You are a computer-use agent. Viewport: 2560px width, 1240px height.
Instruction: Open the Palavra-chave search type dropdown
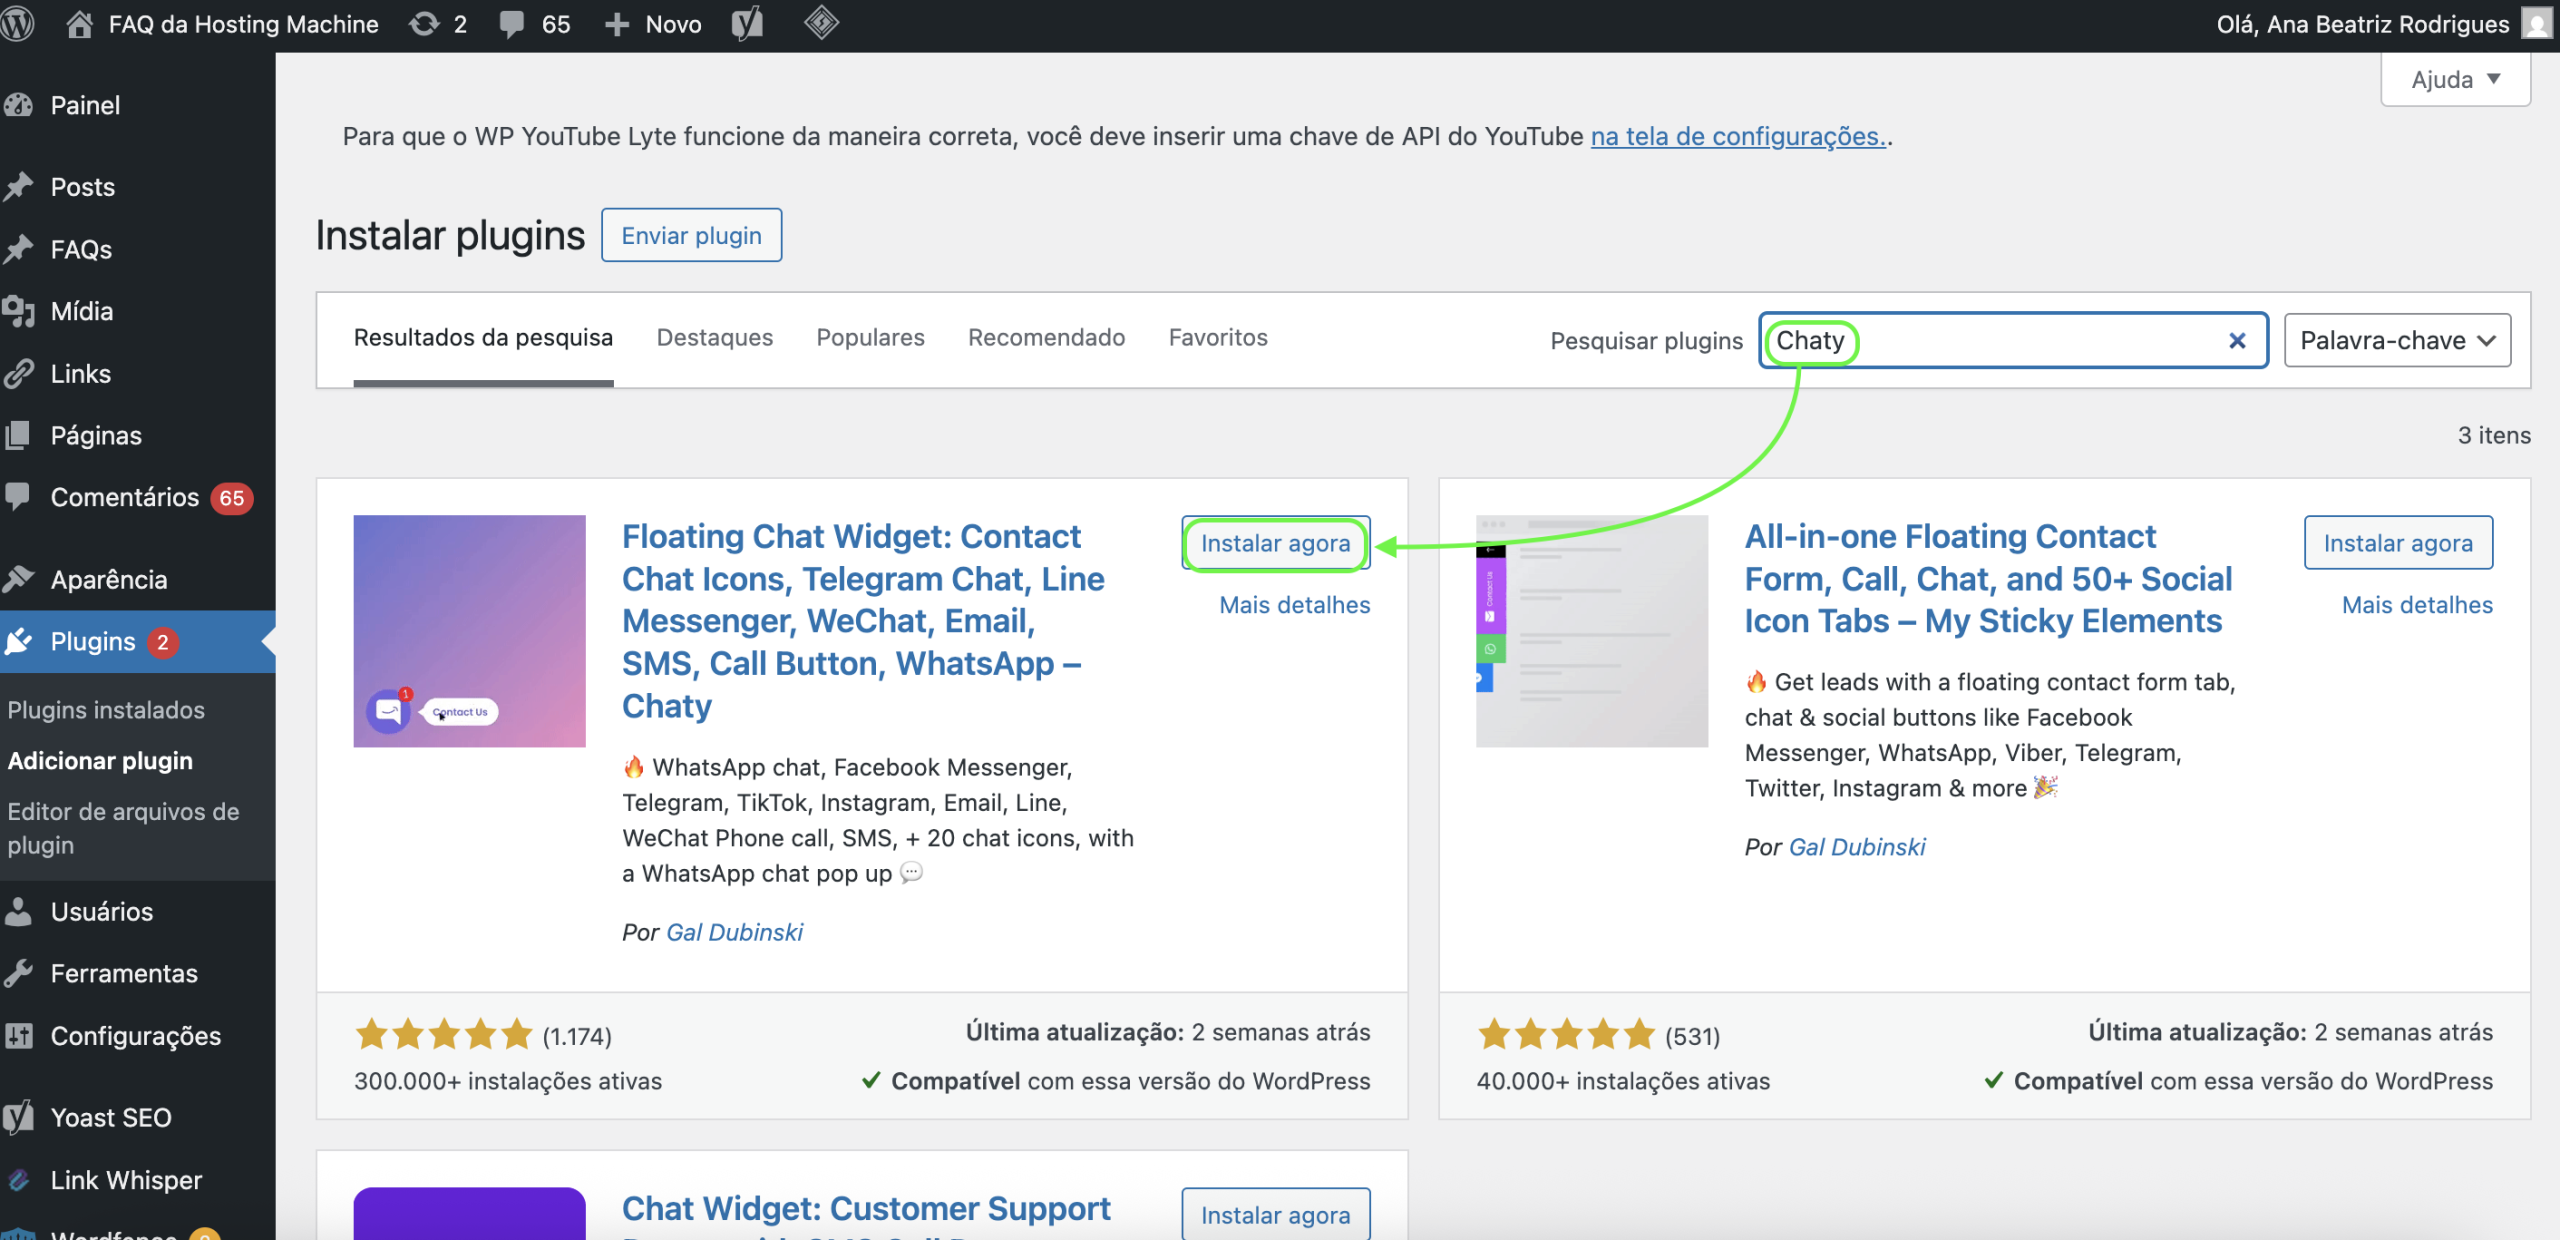click(2397, 341)
